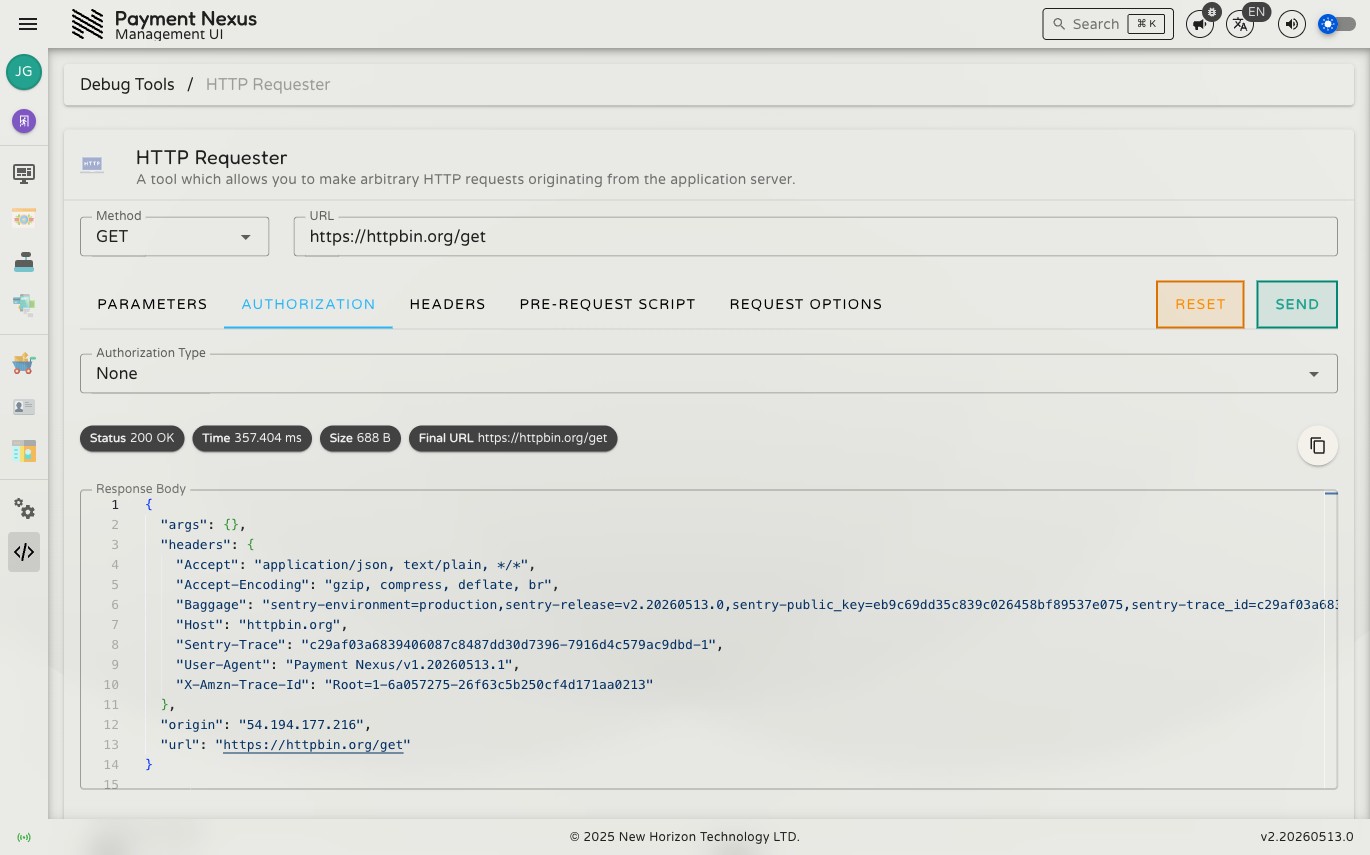Screen dimensions: 1370x855
Task: Switch to the Parameters tab
Action: coord(152,304)
